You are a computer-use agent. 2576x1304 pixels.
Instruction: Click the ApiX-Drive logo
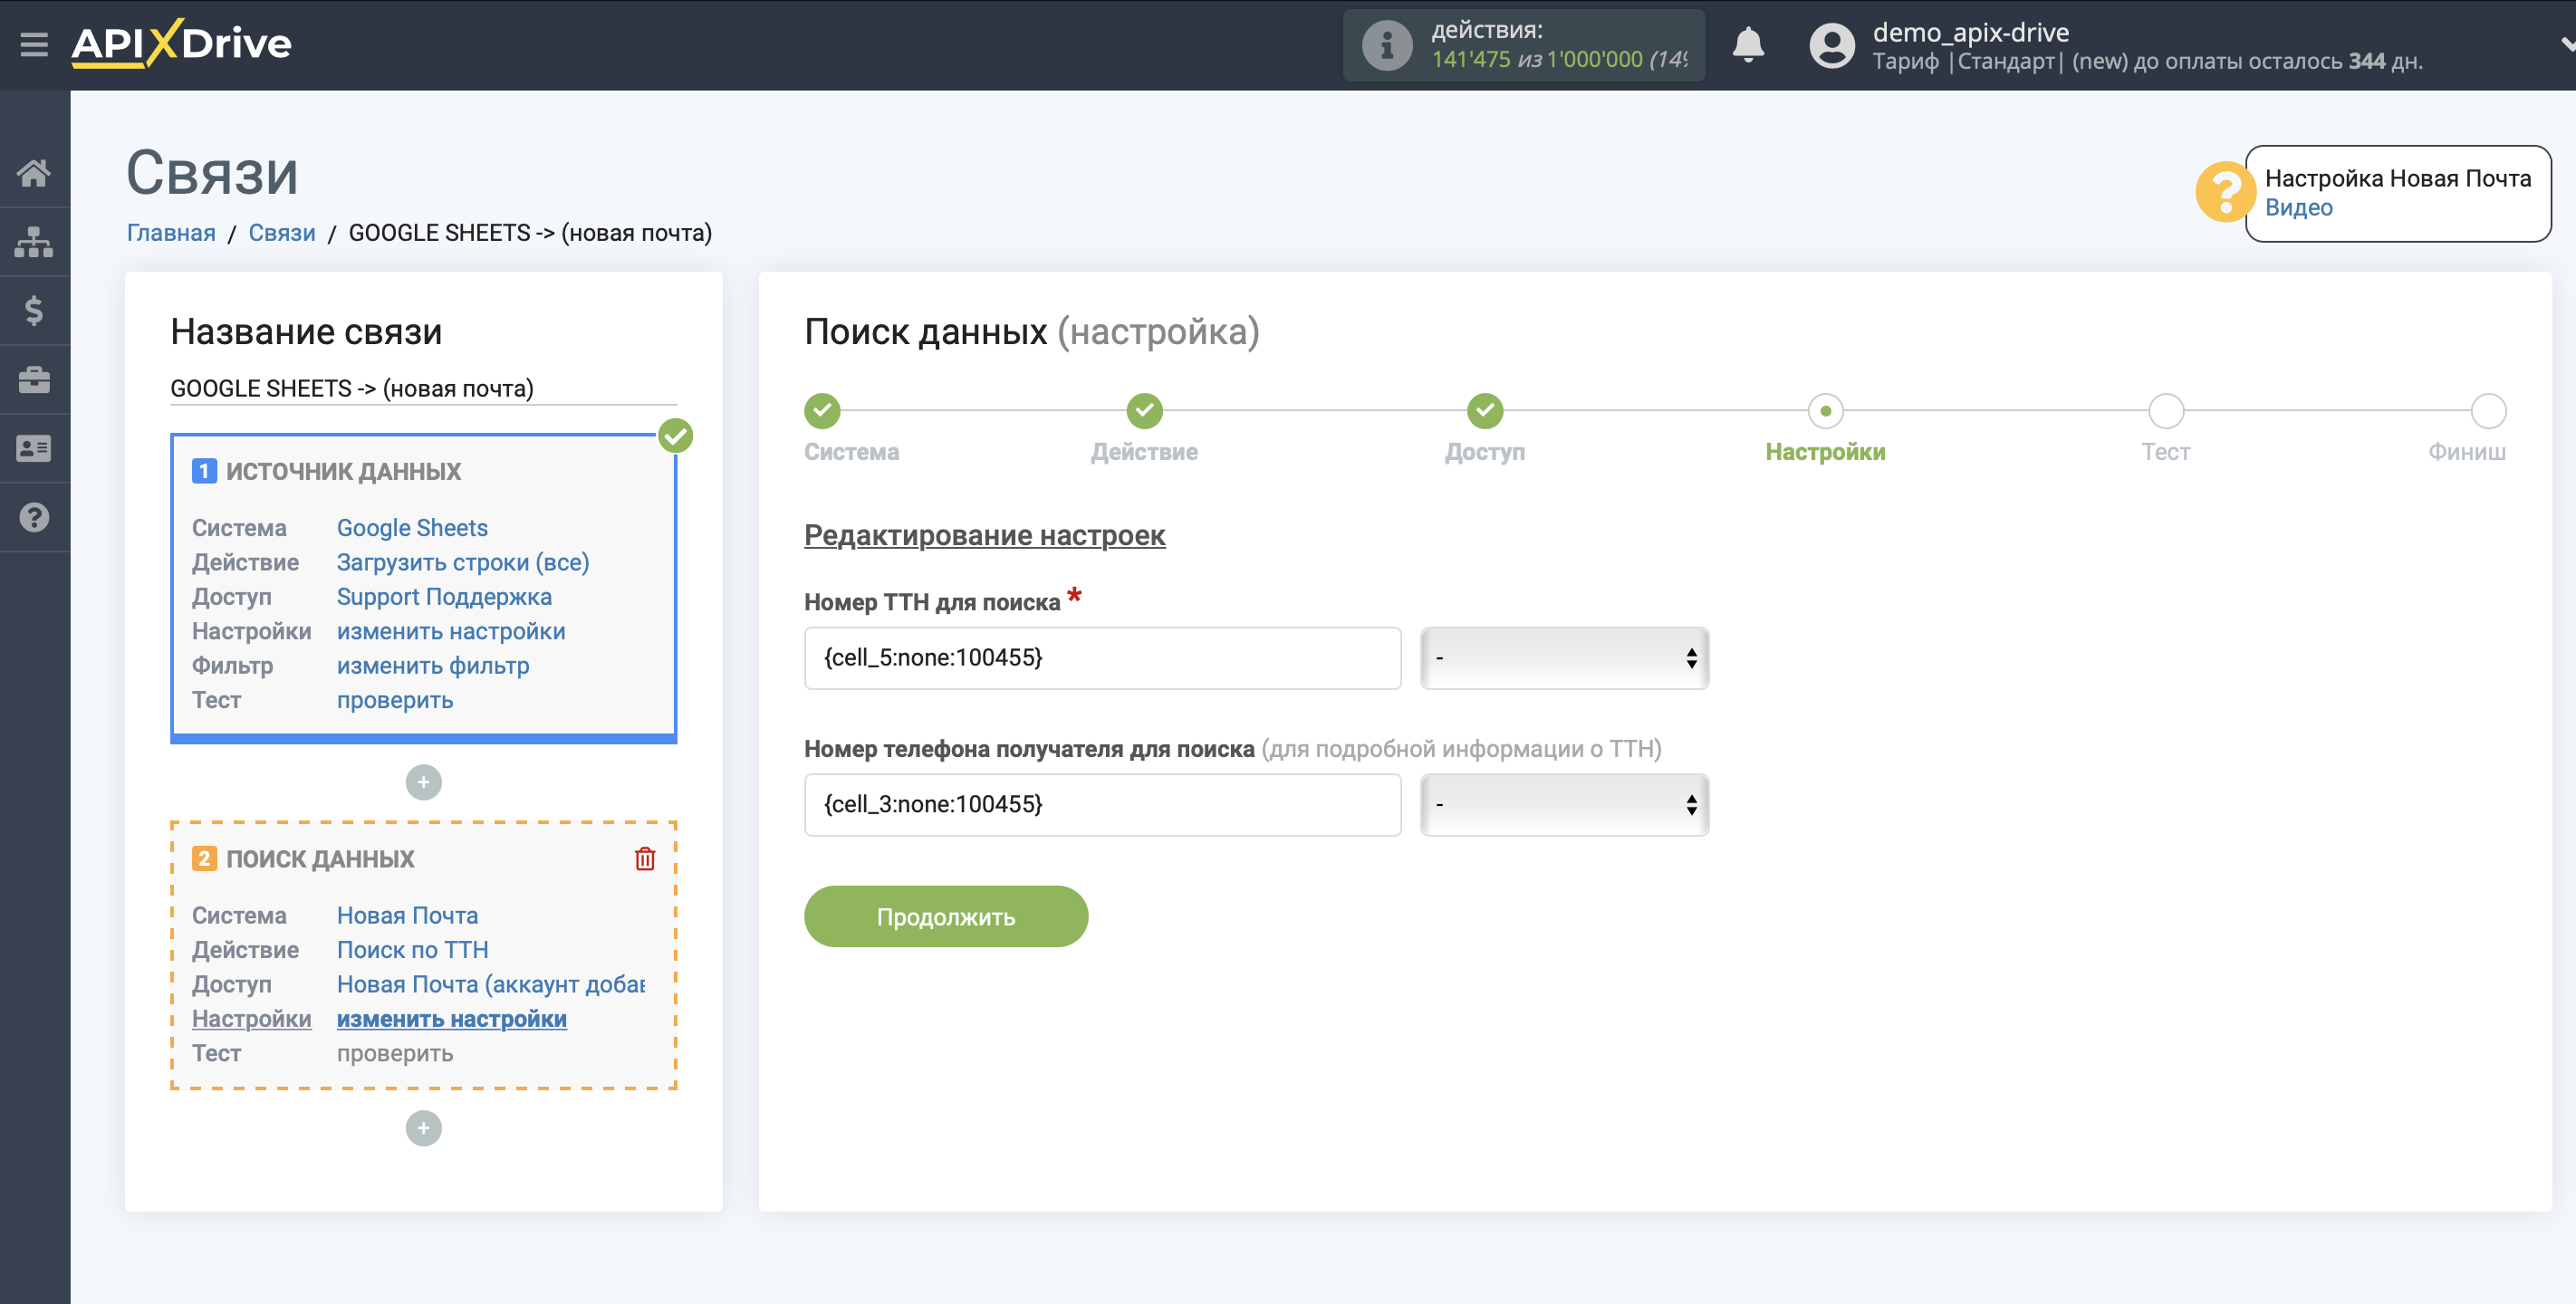point(181,44)
